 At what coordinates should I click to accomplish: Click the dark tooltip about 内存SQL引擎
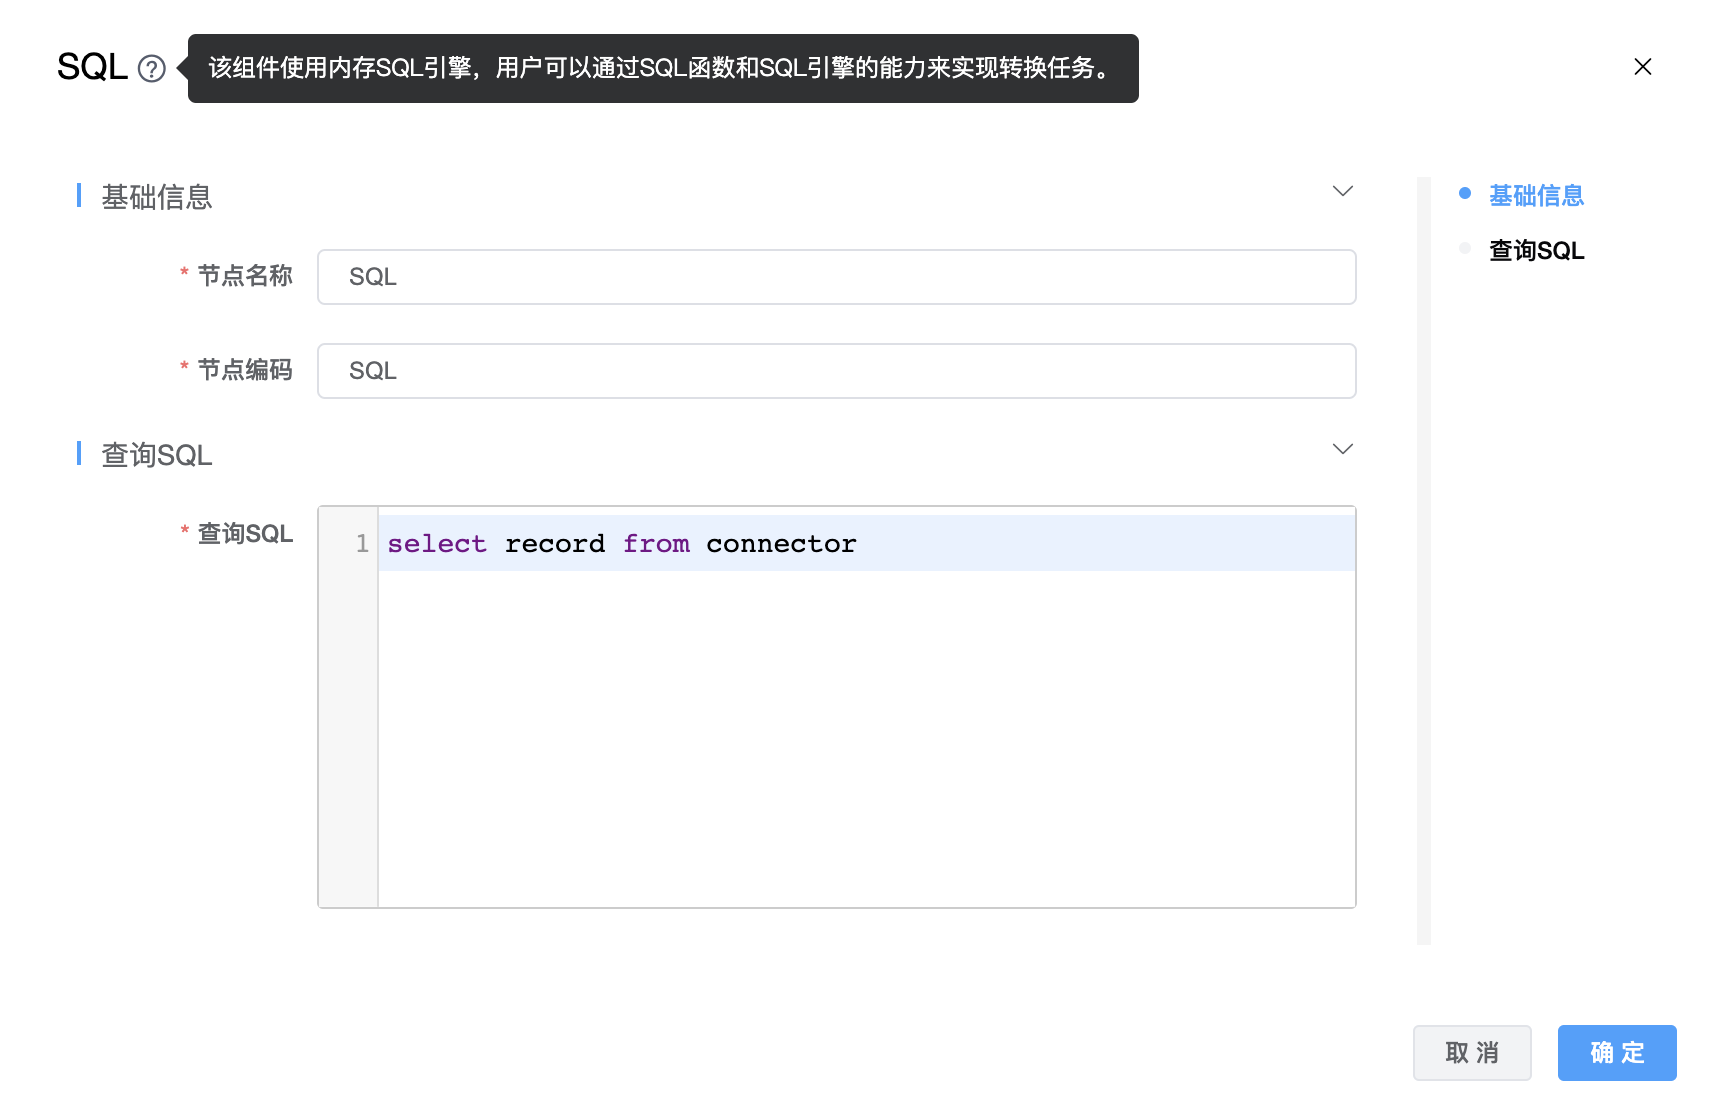point(662,69)
